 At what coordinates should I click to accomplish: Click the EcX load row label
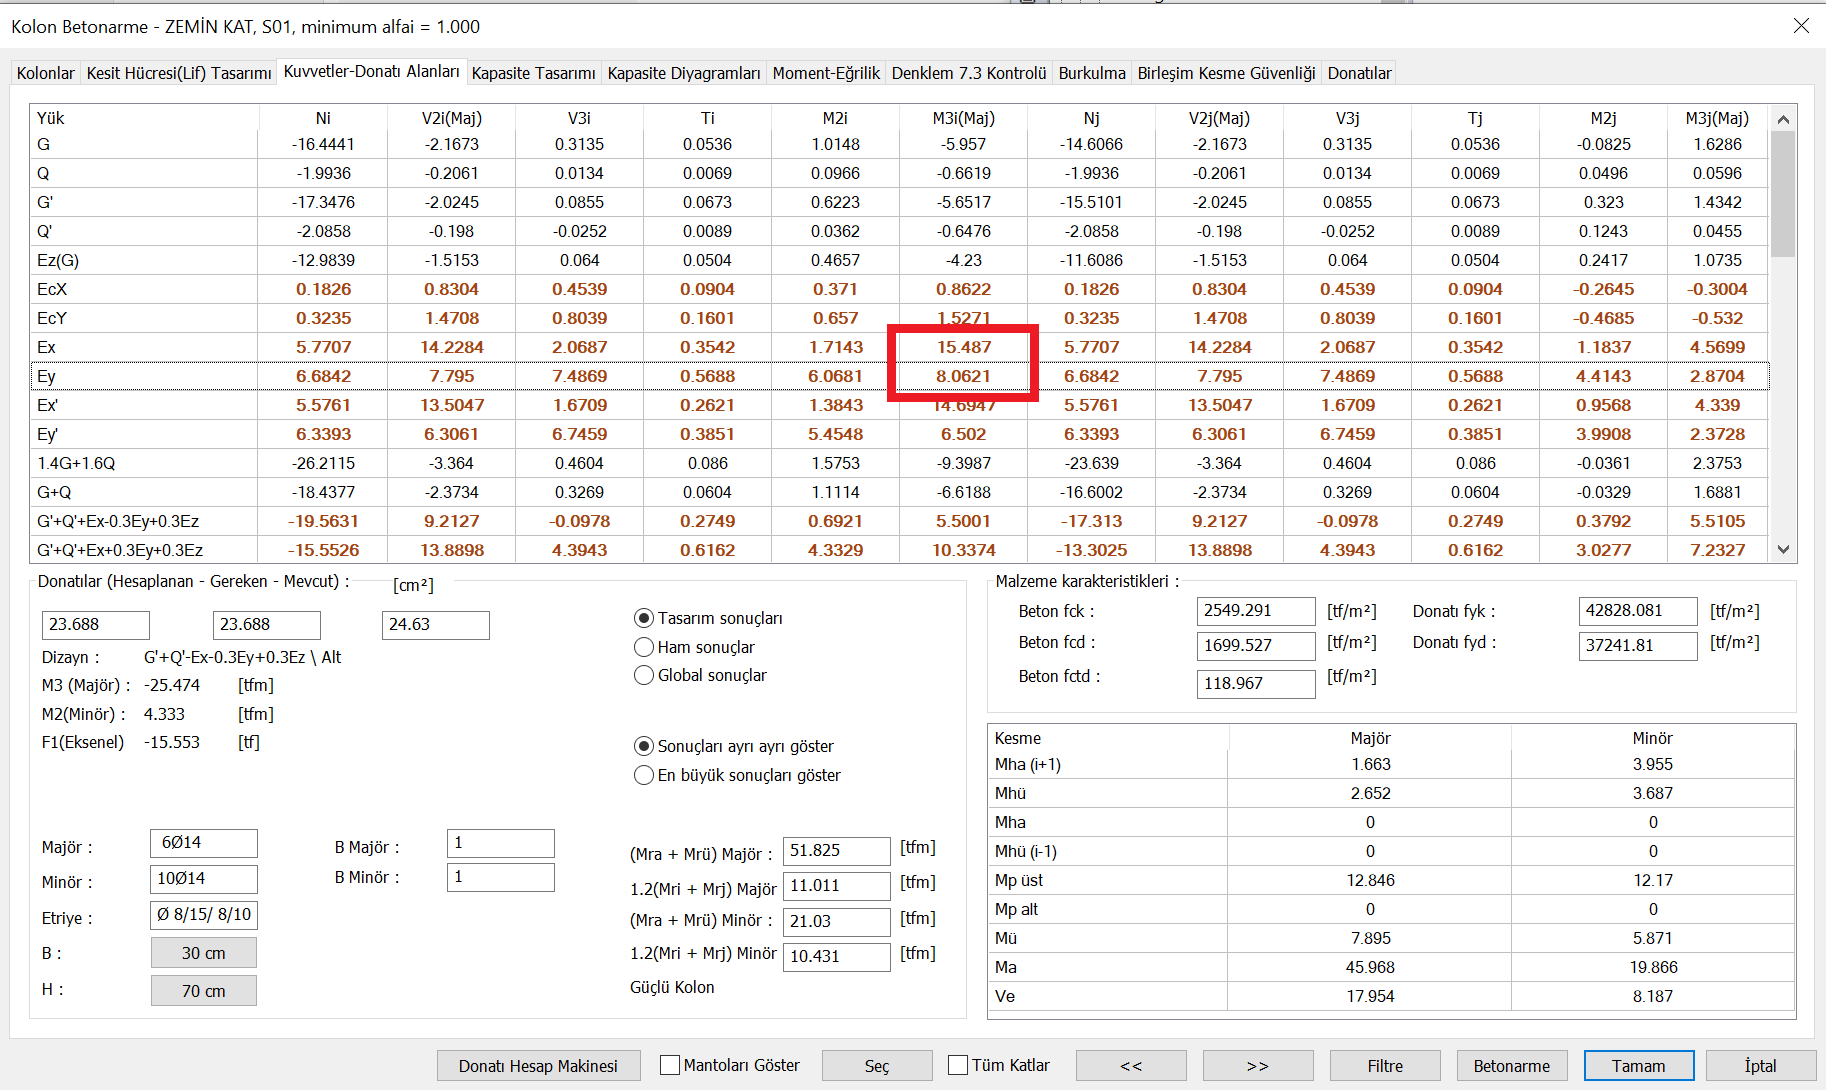coord(52,289)
